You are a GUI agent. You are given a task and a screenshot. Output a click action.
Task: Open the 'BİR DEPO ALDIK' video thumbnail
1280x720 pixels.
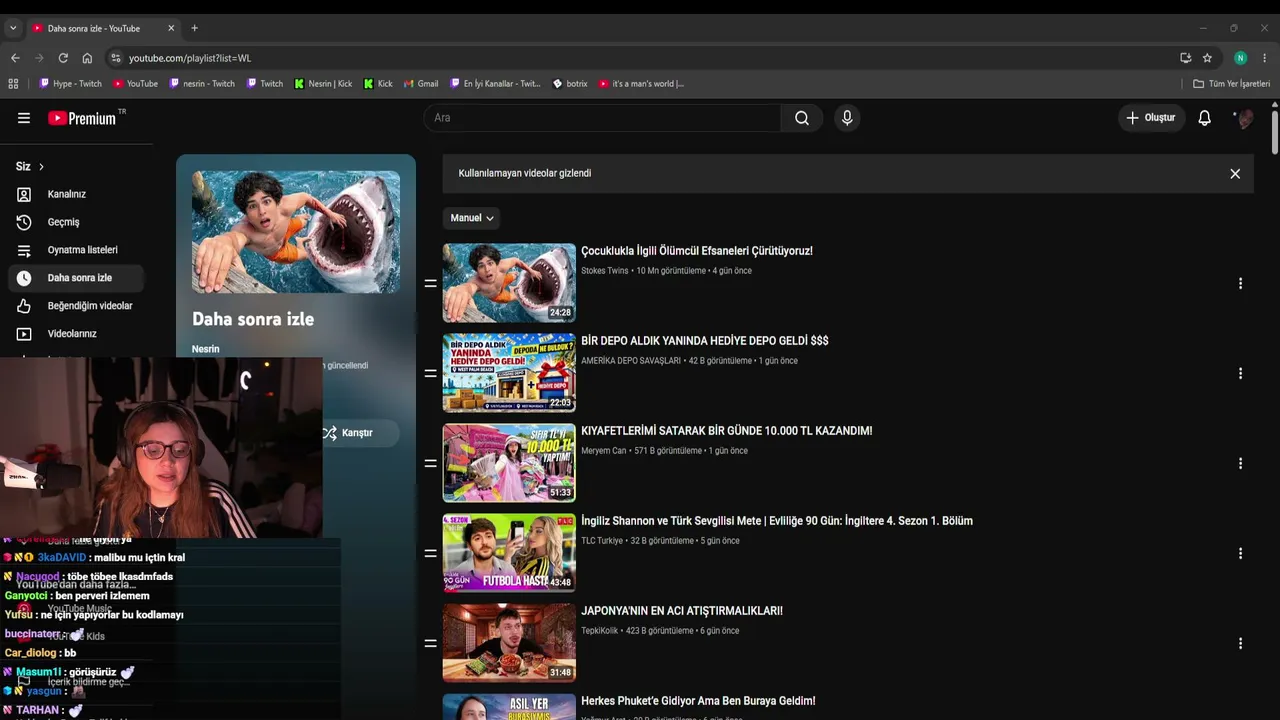tap(509, 373)
